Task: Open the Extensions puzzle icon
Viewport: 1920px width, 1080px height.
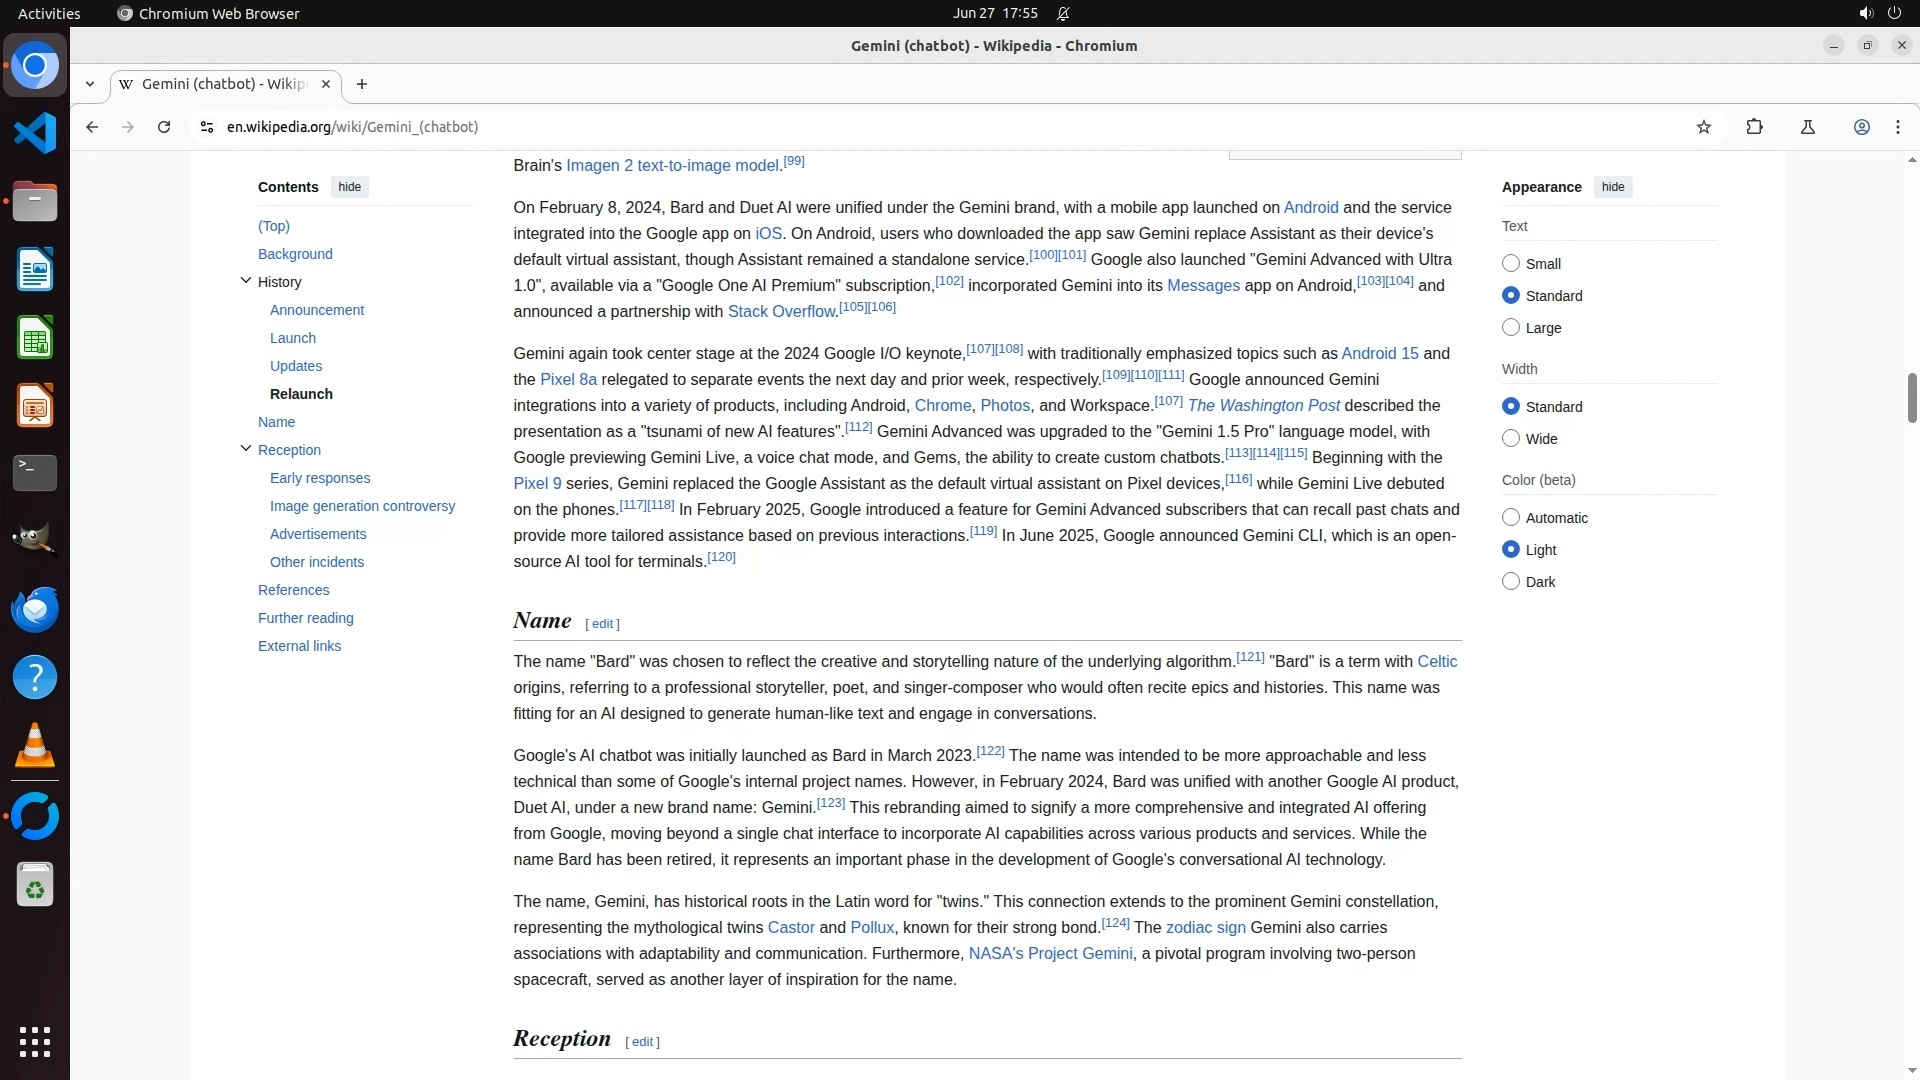Action: pos(1754,127)
